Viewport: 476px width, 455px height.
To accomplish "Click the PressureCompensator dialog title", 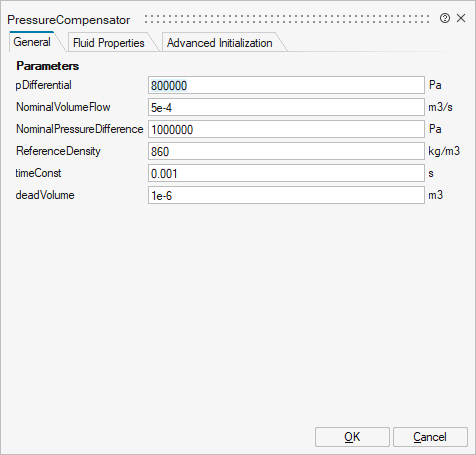I will 69,20.
